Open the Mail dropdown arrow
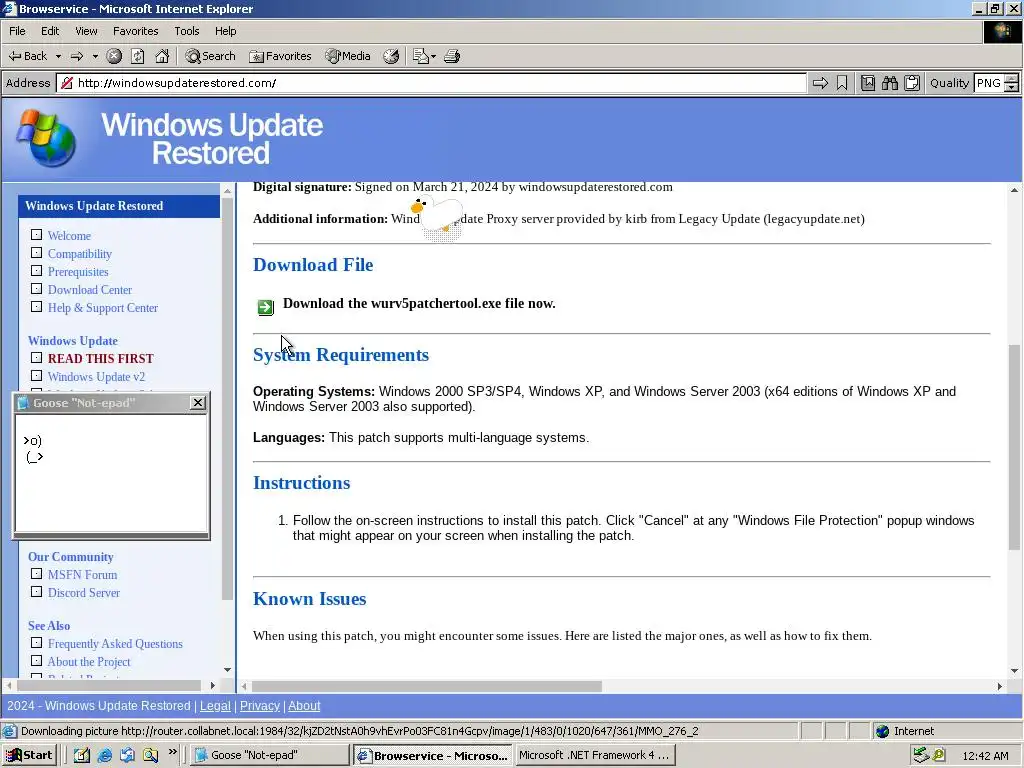1024x768 pixels. 433,56
